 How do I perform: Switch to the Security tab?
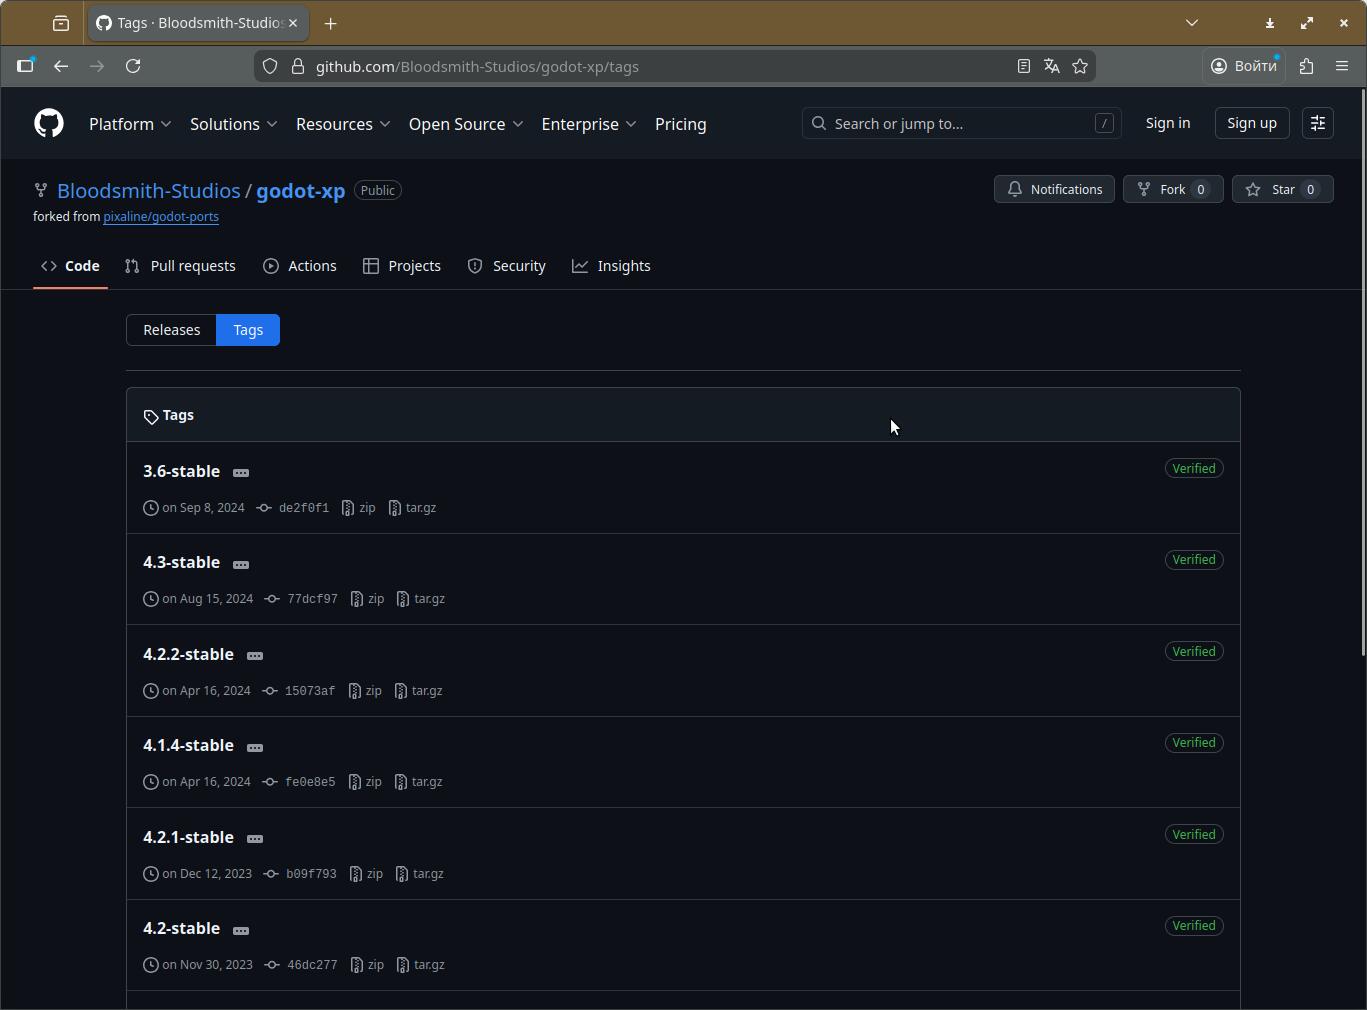pyautogui.click(x=507, y=266)
